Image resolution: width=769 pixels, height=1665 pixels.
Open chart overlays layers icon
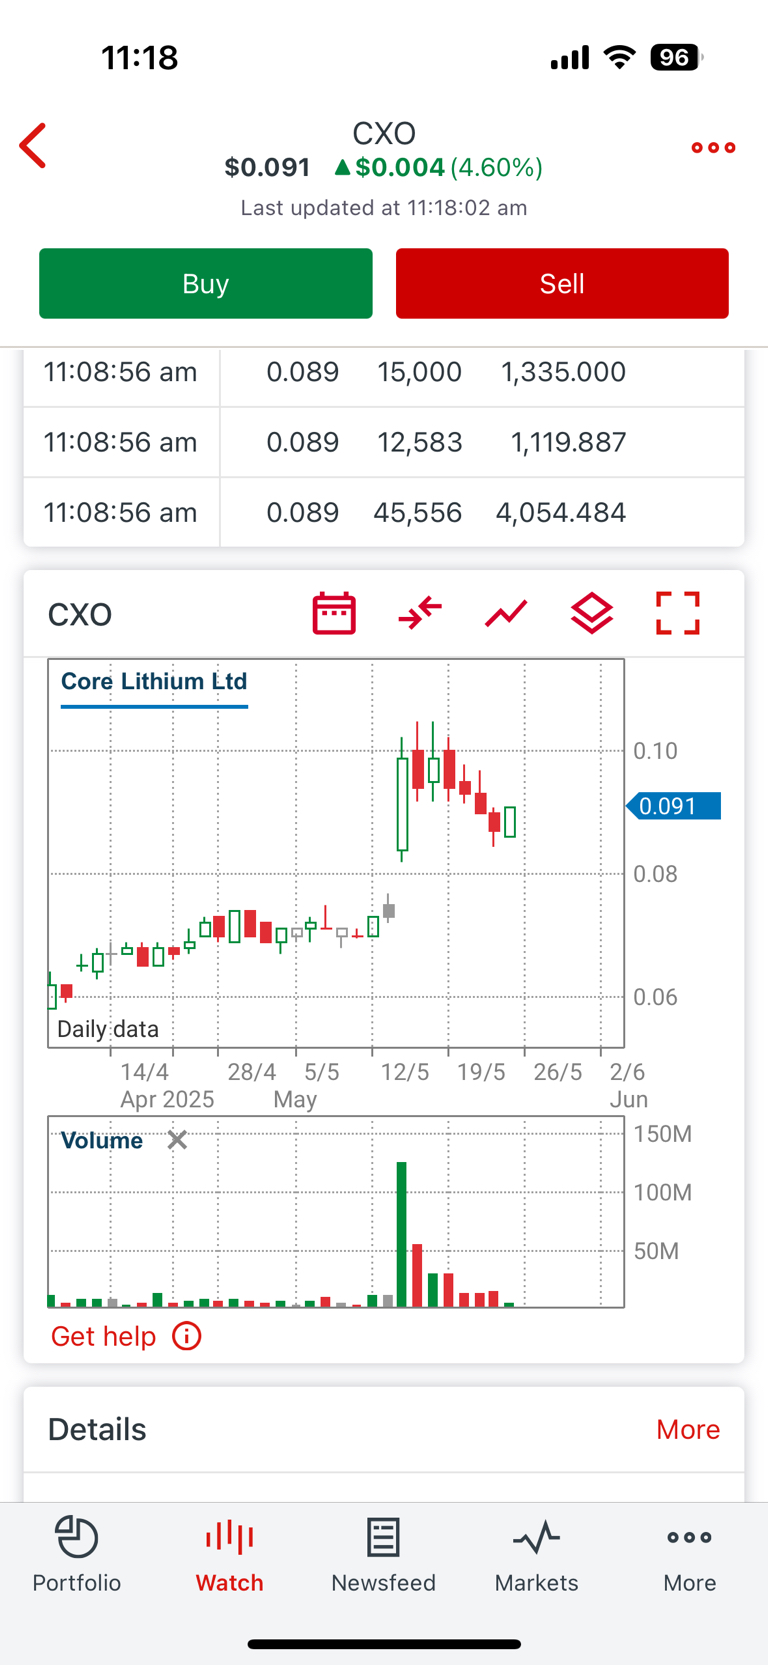pos(592,613)
